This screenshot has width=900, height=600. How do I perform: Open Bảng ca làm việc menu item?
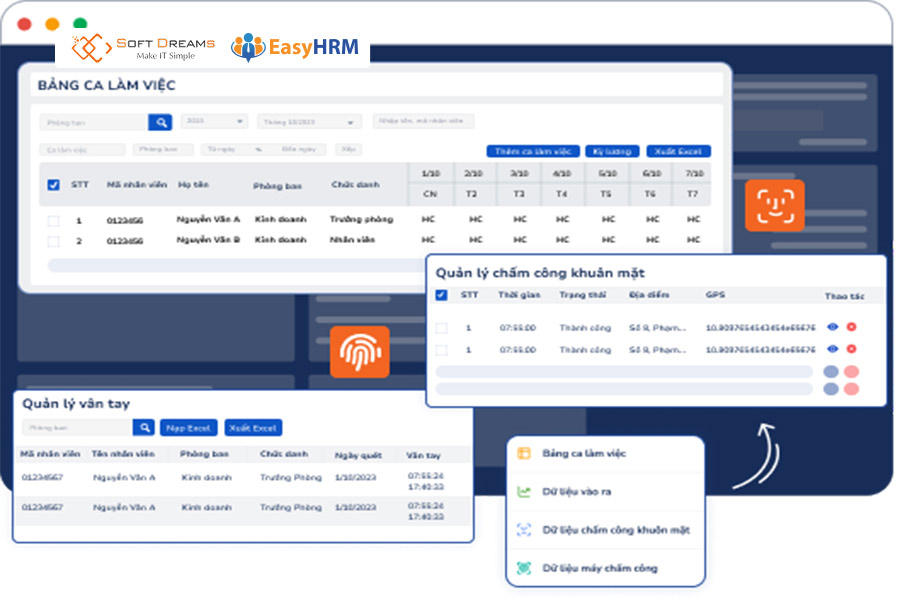coord(584,454)
